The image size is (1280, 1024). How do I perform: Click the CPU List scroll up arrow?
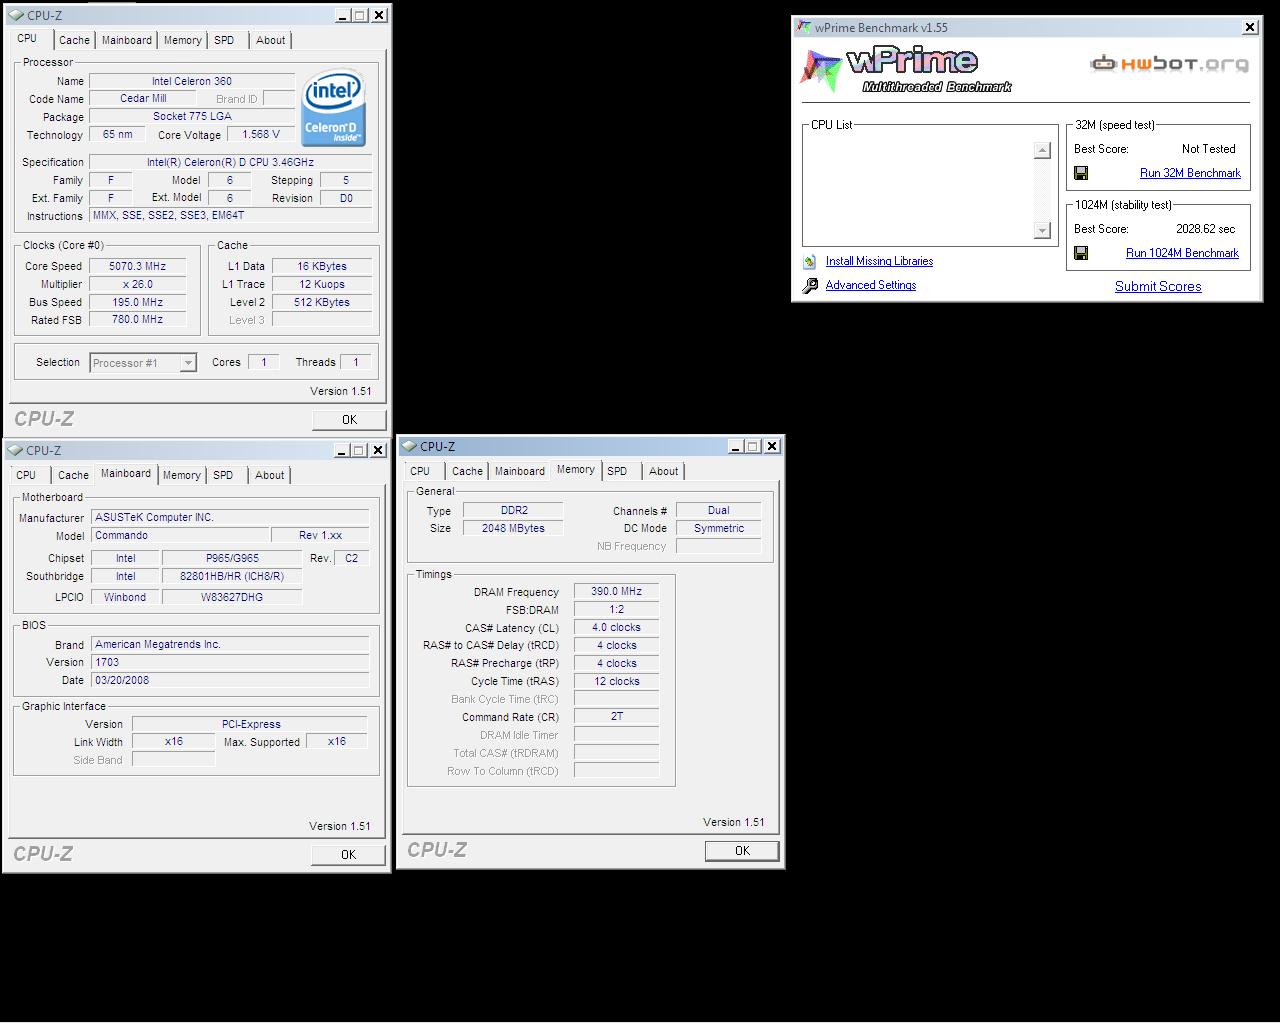coord(1042,150)
